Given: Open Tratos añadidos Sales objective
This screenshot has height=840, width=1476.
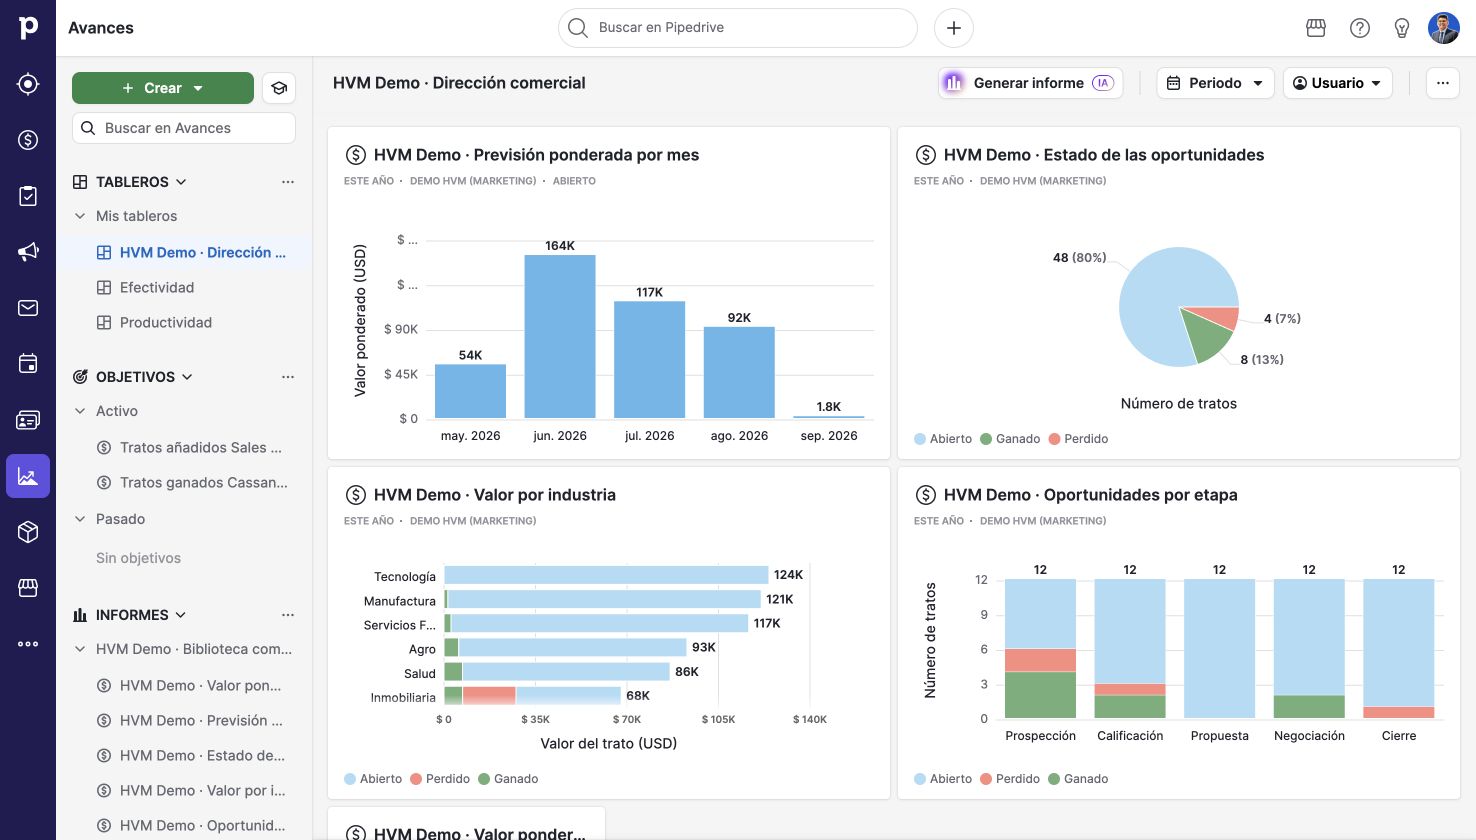Looking at the screenshot, I should click(200, 448).
